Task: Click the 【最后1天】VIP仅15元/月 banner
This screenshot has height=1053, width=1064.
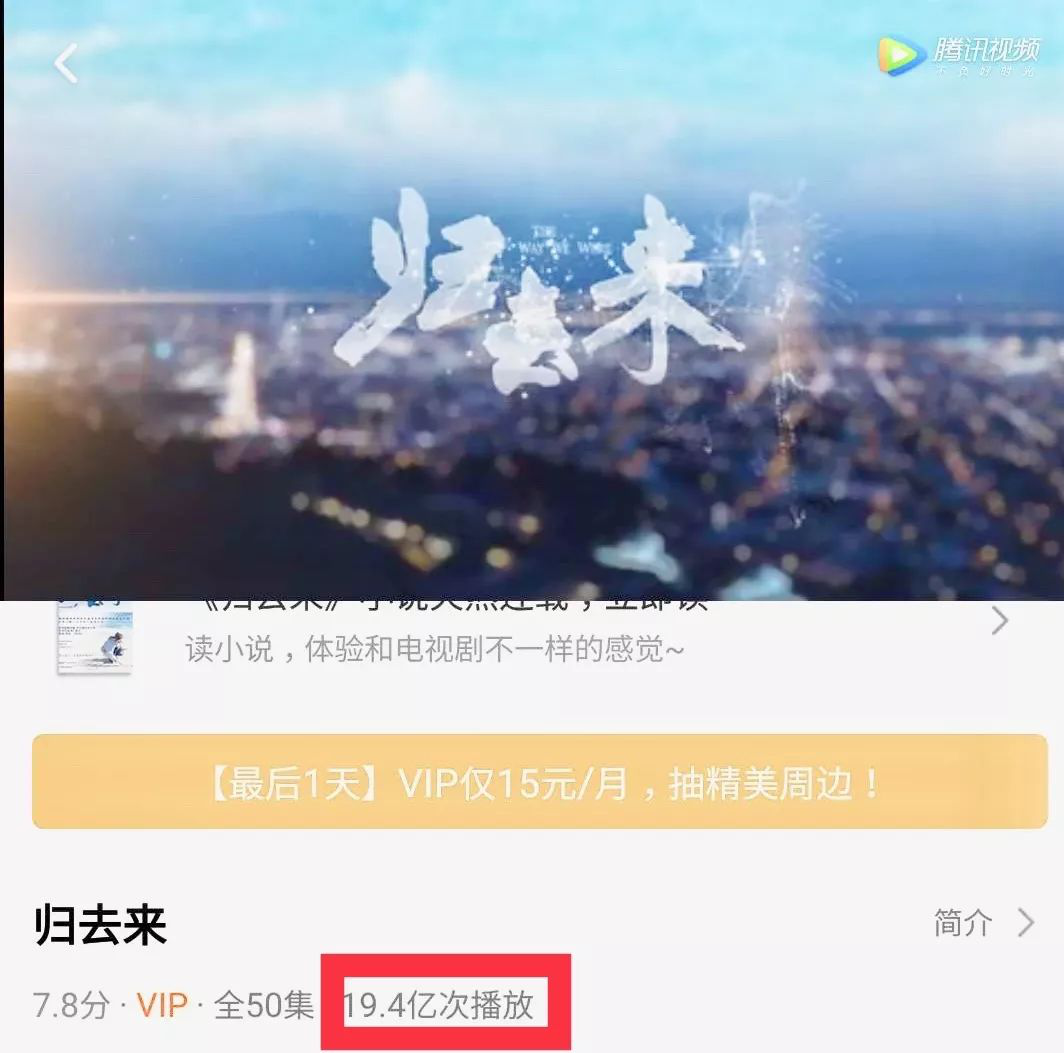Action: point(540,782)
